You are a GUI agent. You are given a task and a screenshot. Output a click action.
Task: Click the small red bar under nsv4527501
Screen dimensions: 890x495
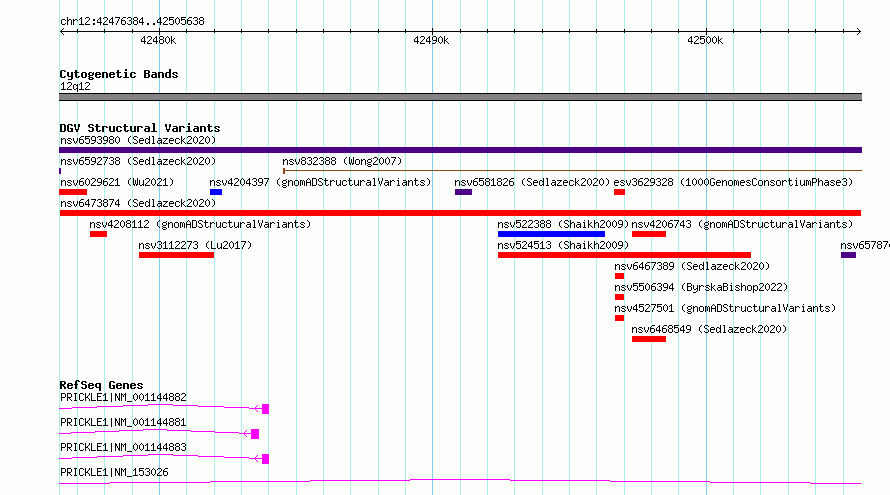[x=619, y=318]
